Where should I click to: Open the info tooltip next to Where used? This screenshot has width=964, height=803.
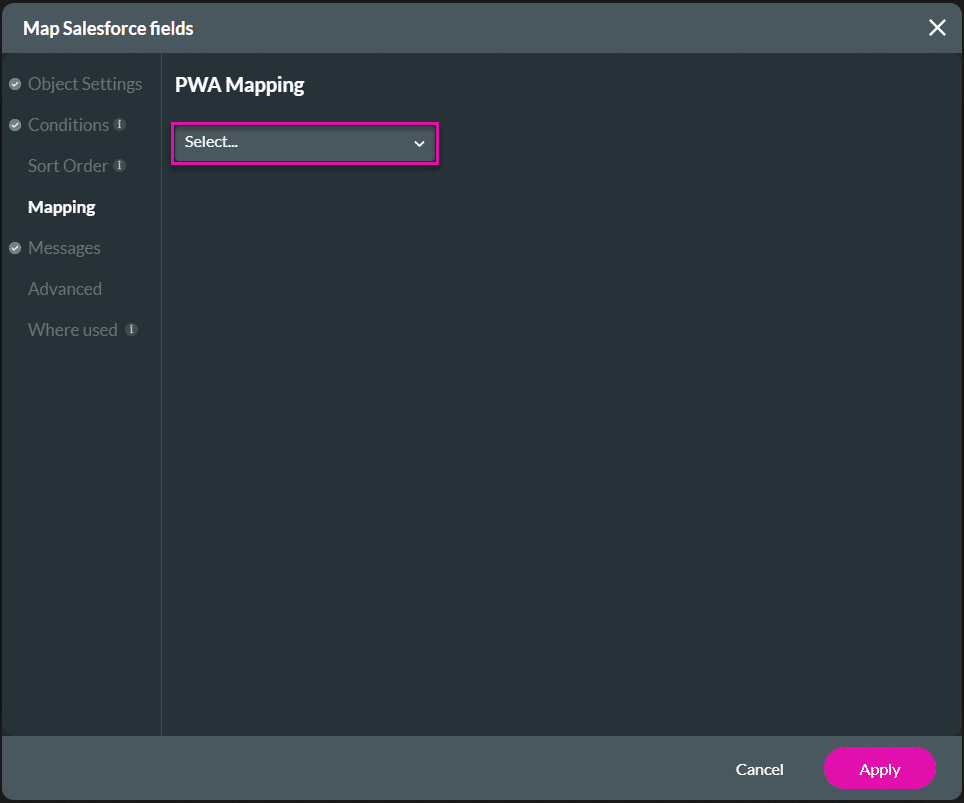click(x=133, y=329)
